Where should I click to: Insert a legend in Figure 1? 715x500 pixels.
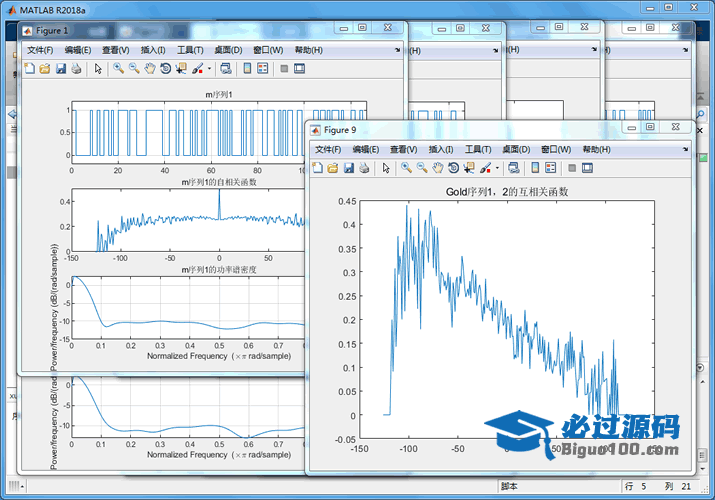tap(263, 69)
